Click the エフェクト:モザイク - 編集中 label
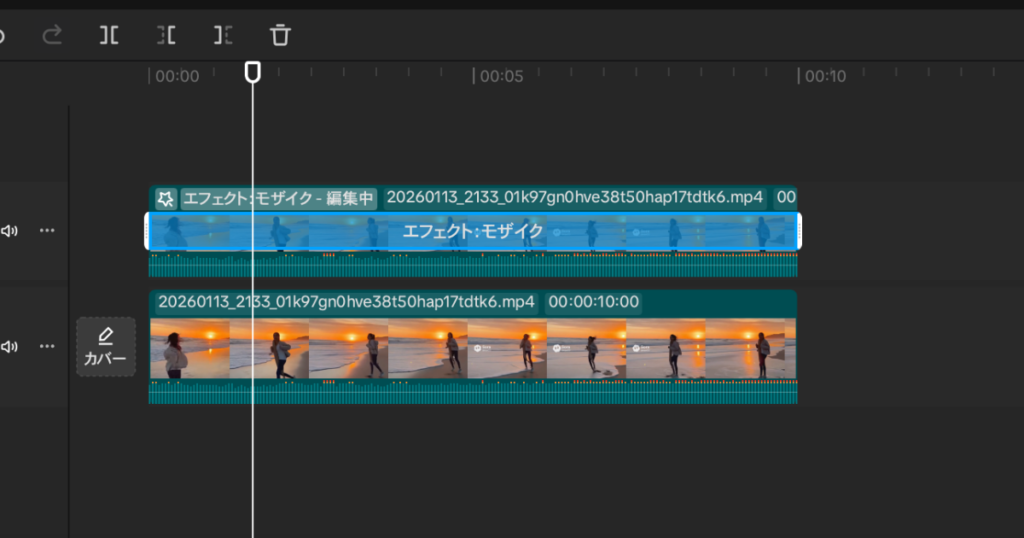This screenshot has height=538, width=1024. (x=278, y=198)
